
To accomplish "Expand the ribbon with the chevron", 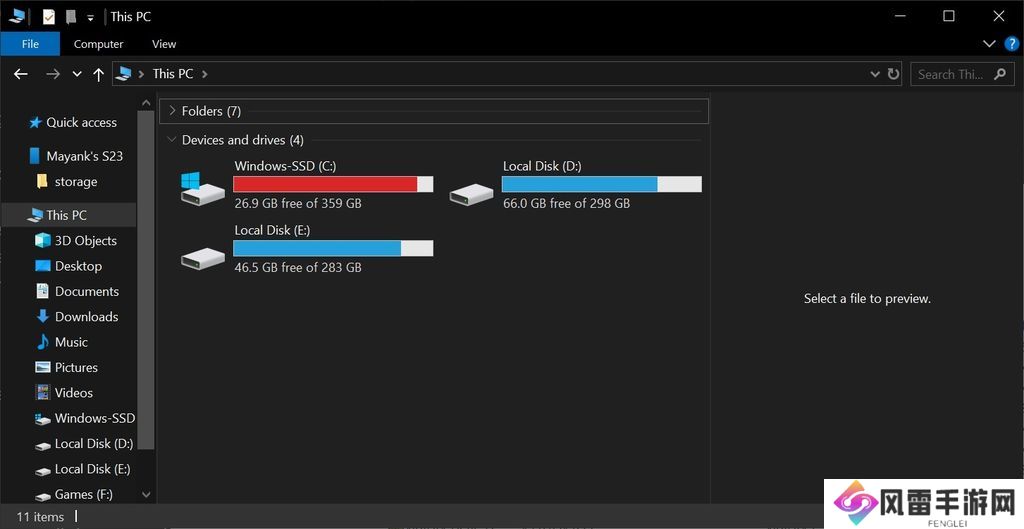I will click(x=989, y=44).
